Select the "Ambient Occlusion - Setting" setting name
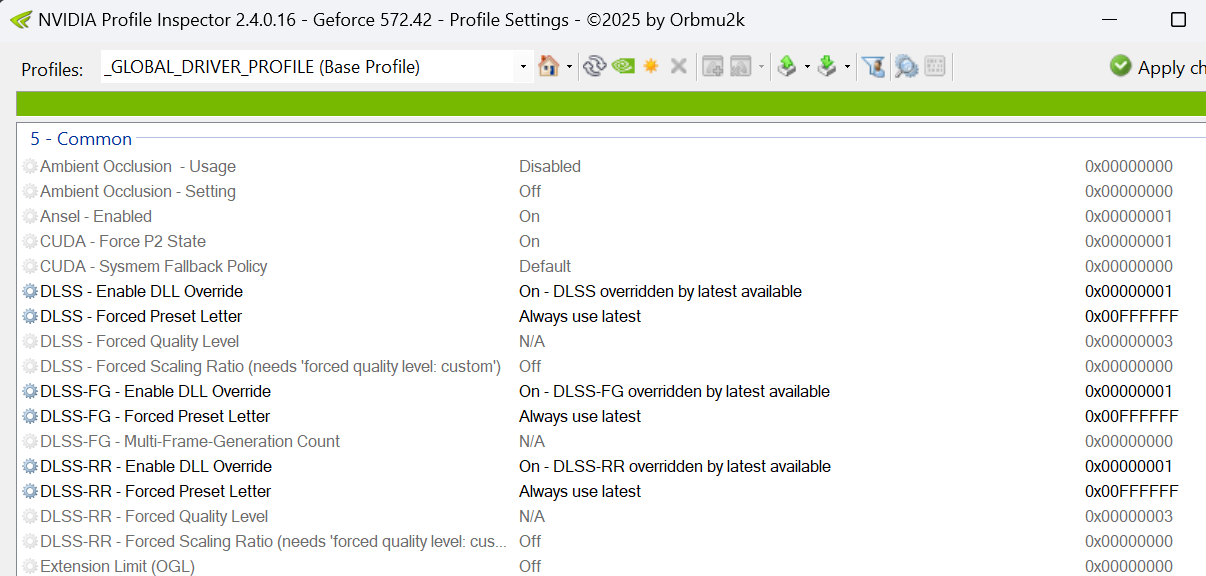 coord(138,192)
